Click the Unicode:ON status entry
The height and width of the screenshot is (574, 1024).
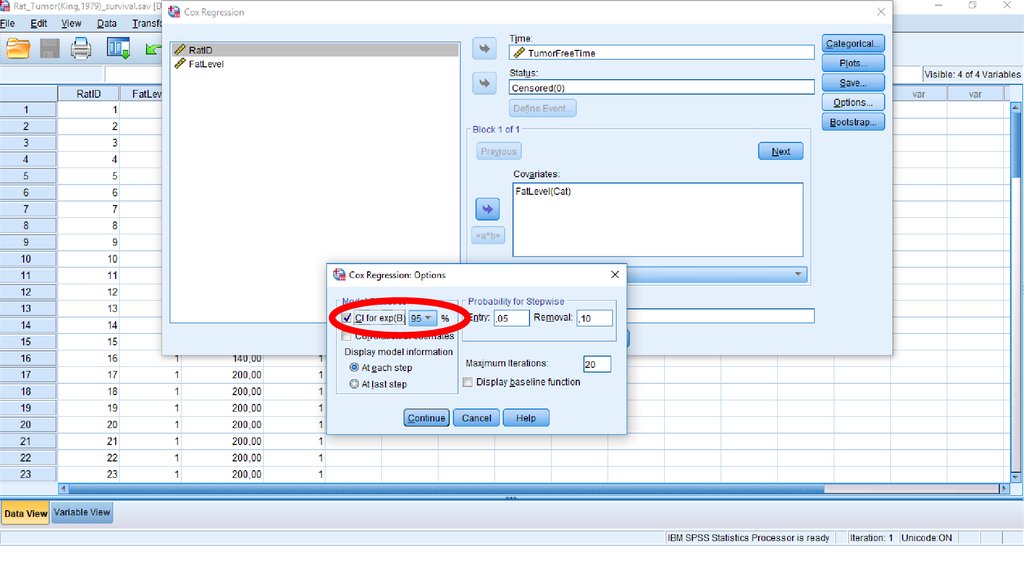(926, 538)
